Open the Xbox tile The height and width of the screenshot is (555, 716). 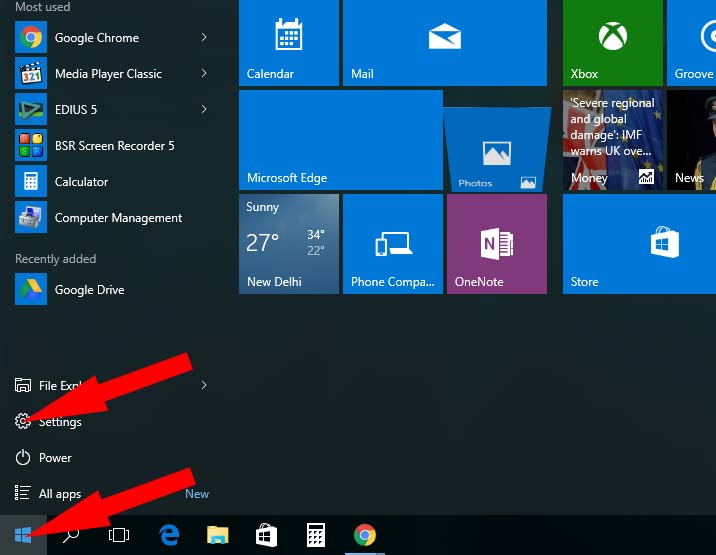click(612, 42)
